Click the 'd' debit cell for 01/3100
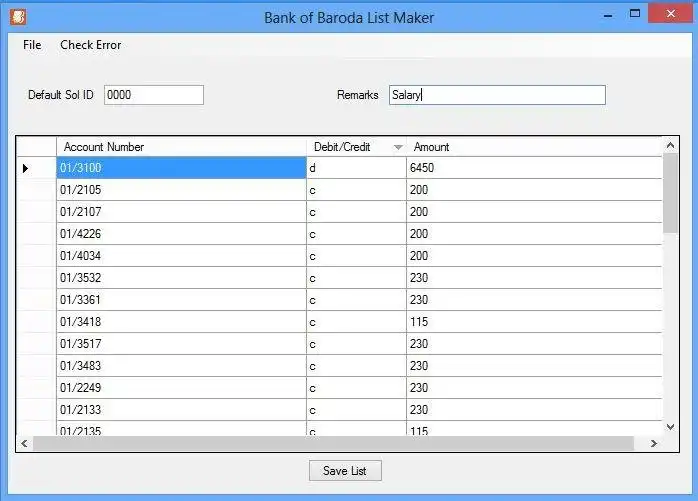Screen dimensions: 698x501 tap(357, 168)
